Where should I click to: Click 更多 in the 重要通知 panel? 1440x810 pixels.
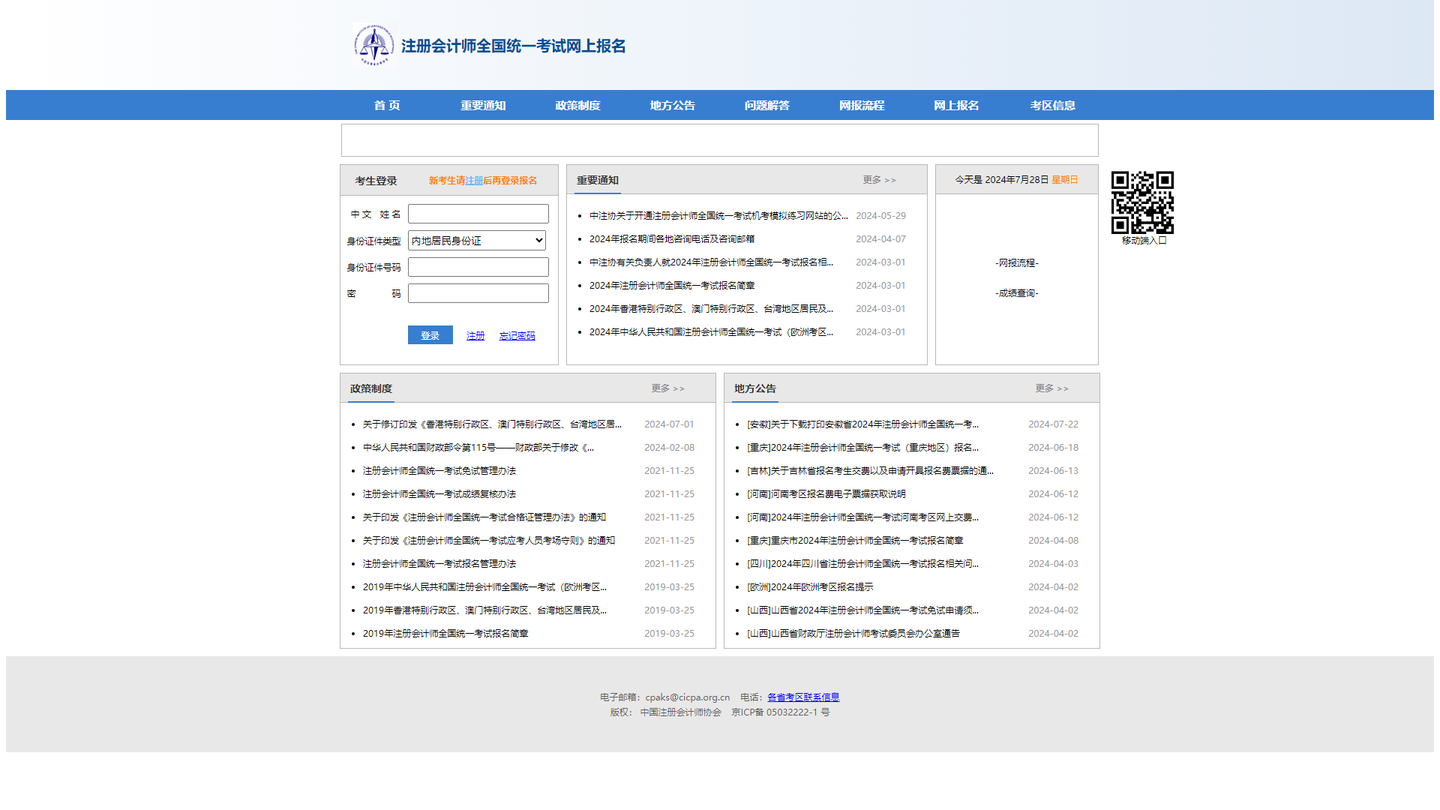879,180
